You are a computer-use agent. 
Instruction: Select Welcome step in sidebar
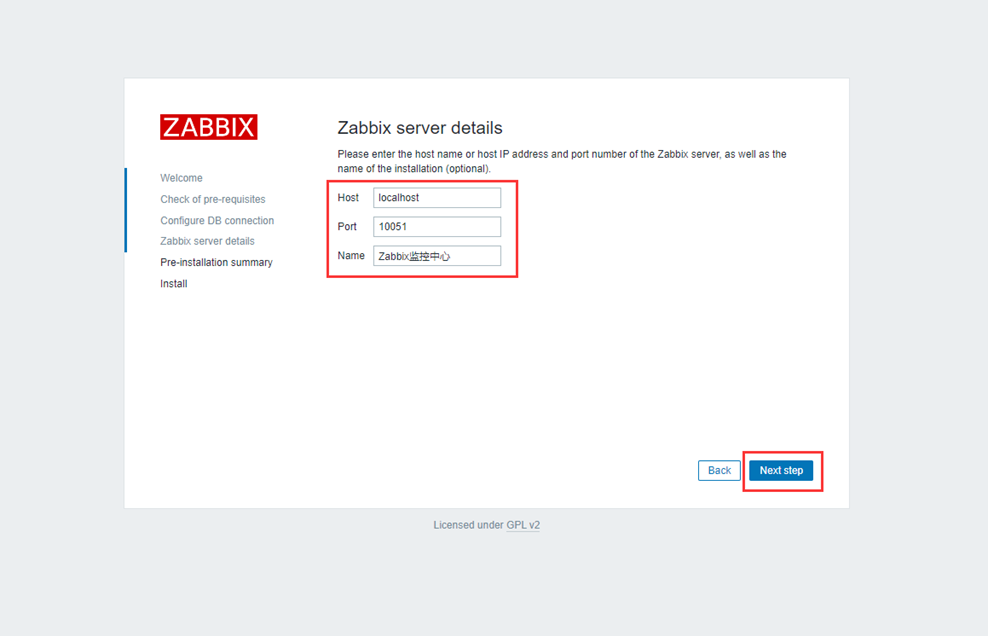click(181, 178)
